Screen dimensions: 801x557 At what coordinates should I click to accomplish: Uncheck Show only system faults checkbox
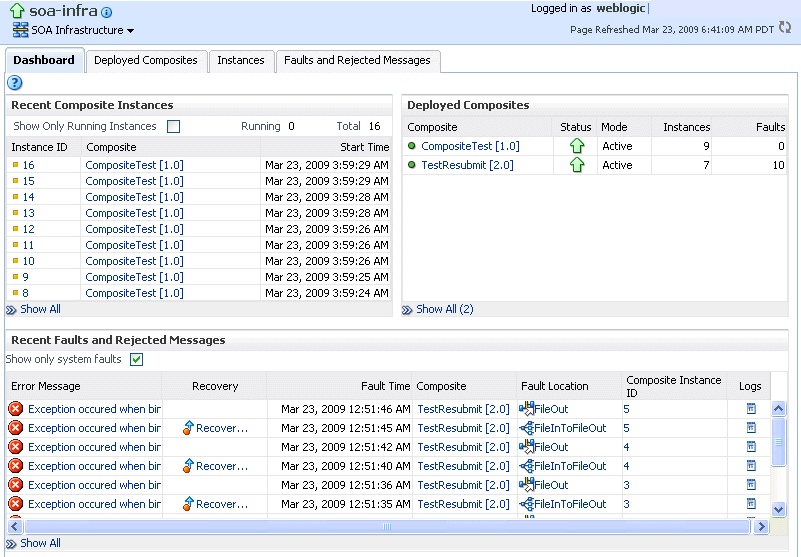coord(136,360)
